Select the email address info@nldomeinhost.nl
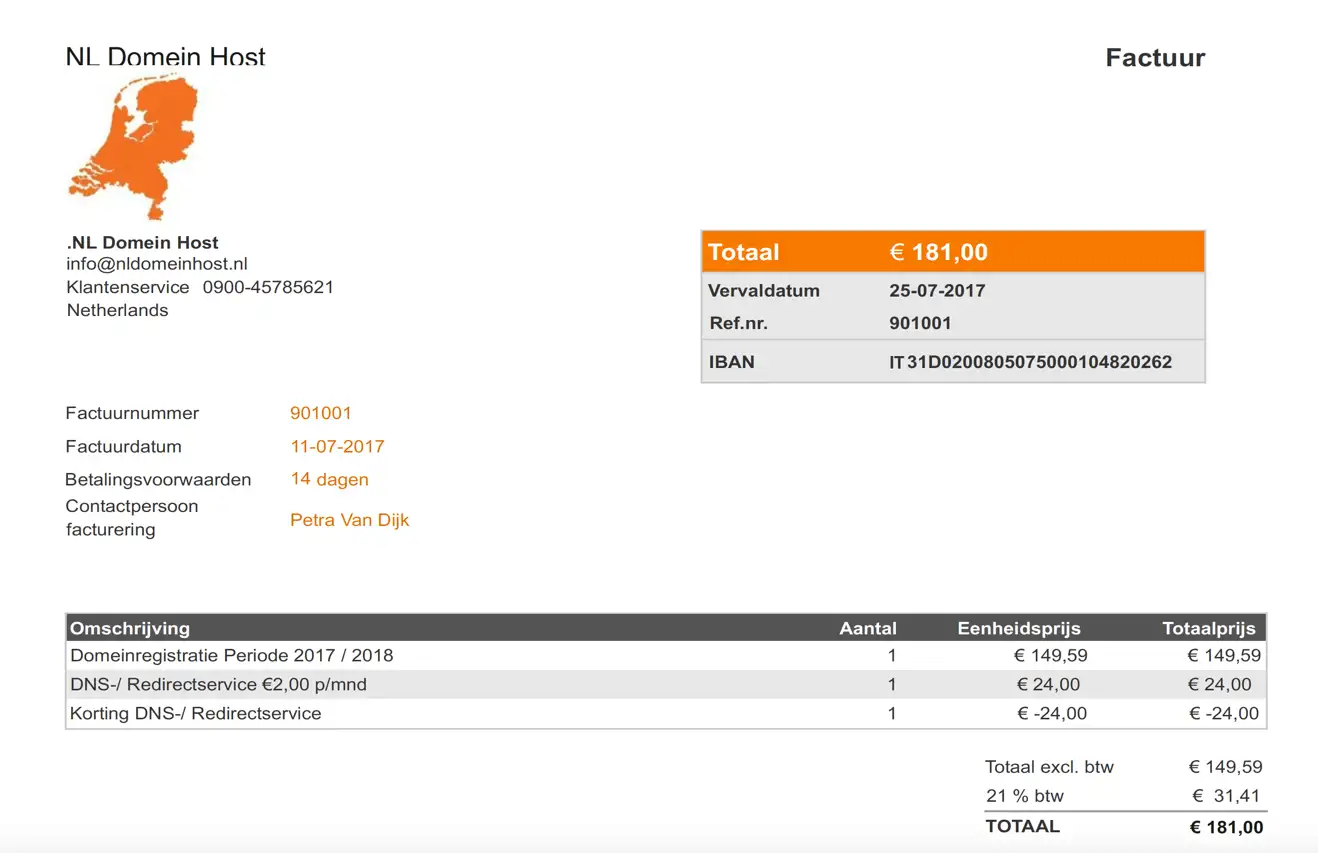The height and width of the screenshot is (853, 1318). pos(157,264)
